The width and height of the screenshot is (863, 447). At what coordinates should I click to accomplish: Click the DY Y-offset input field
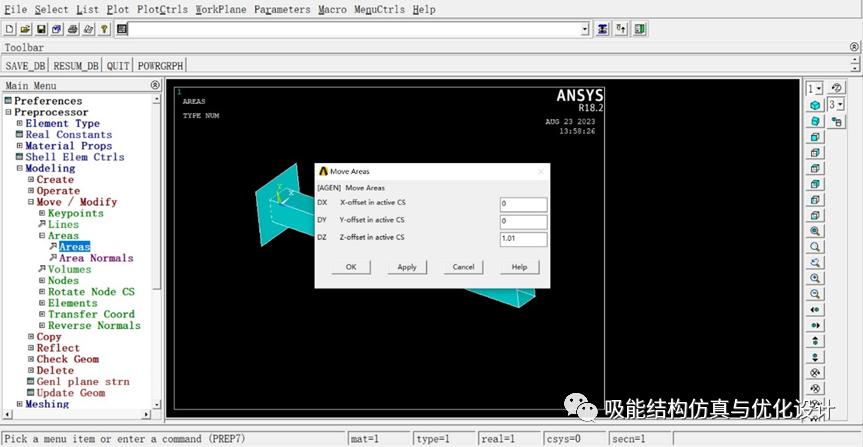coord(523,222)
